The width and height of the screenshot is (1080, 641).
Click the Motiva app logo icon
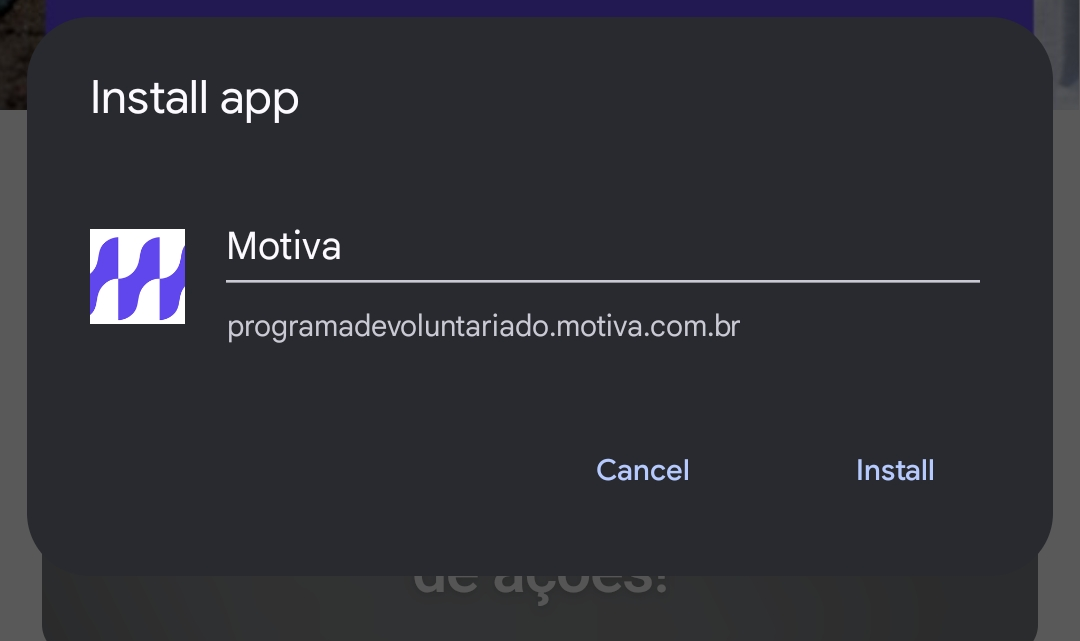pos(137,276)
